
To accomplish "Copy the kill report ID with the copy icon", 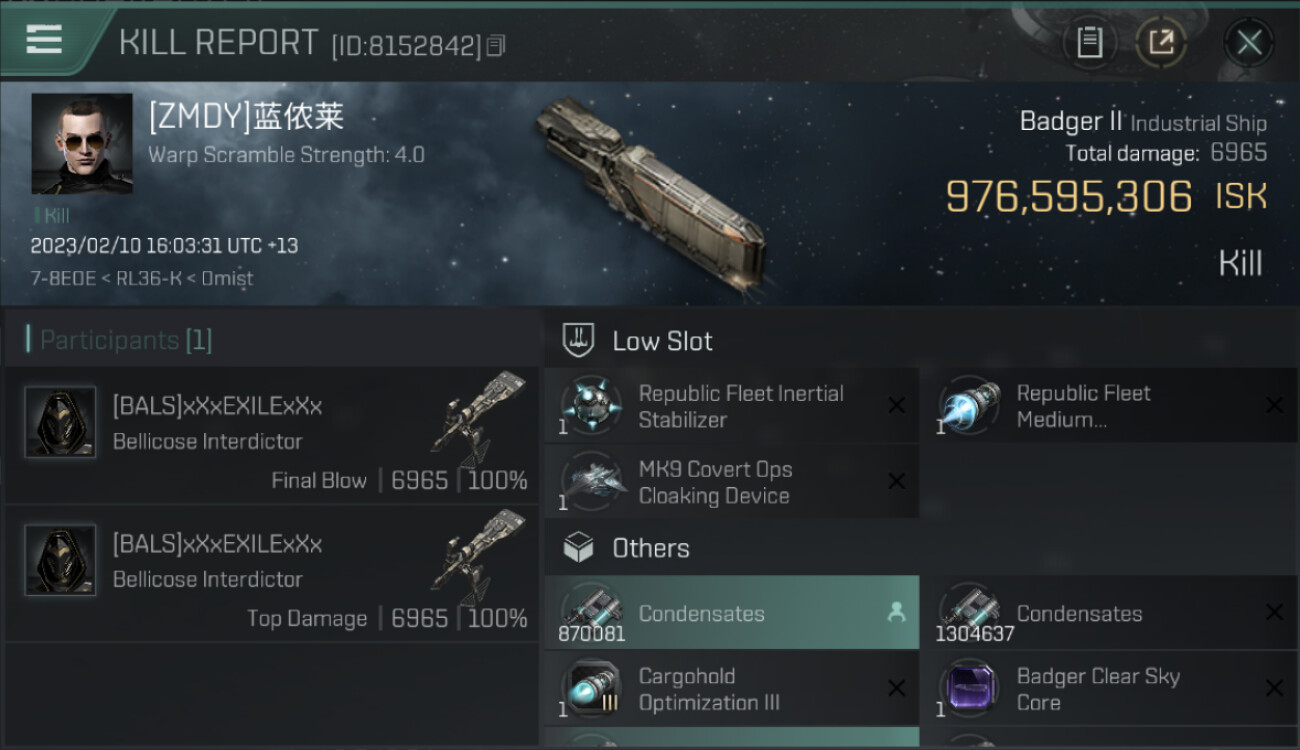I will [x=496, y=45].
